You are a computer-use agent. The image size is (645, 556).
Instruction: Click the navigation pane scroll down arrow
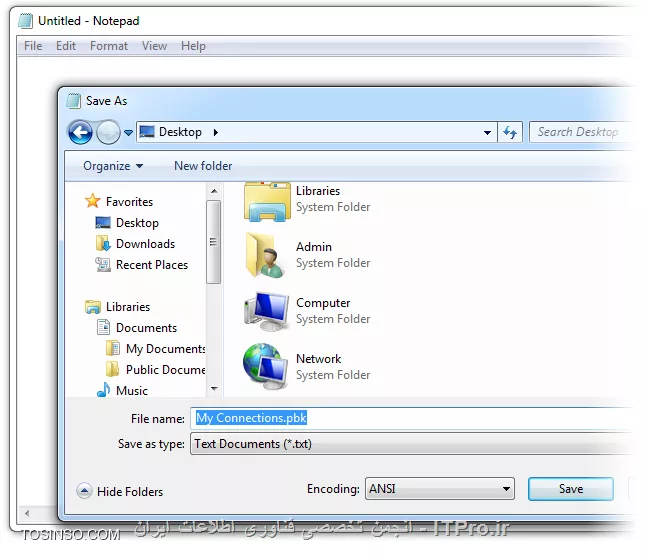click(x=214, y=389)
